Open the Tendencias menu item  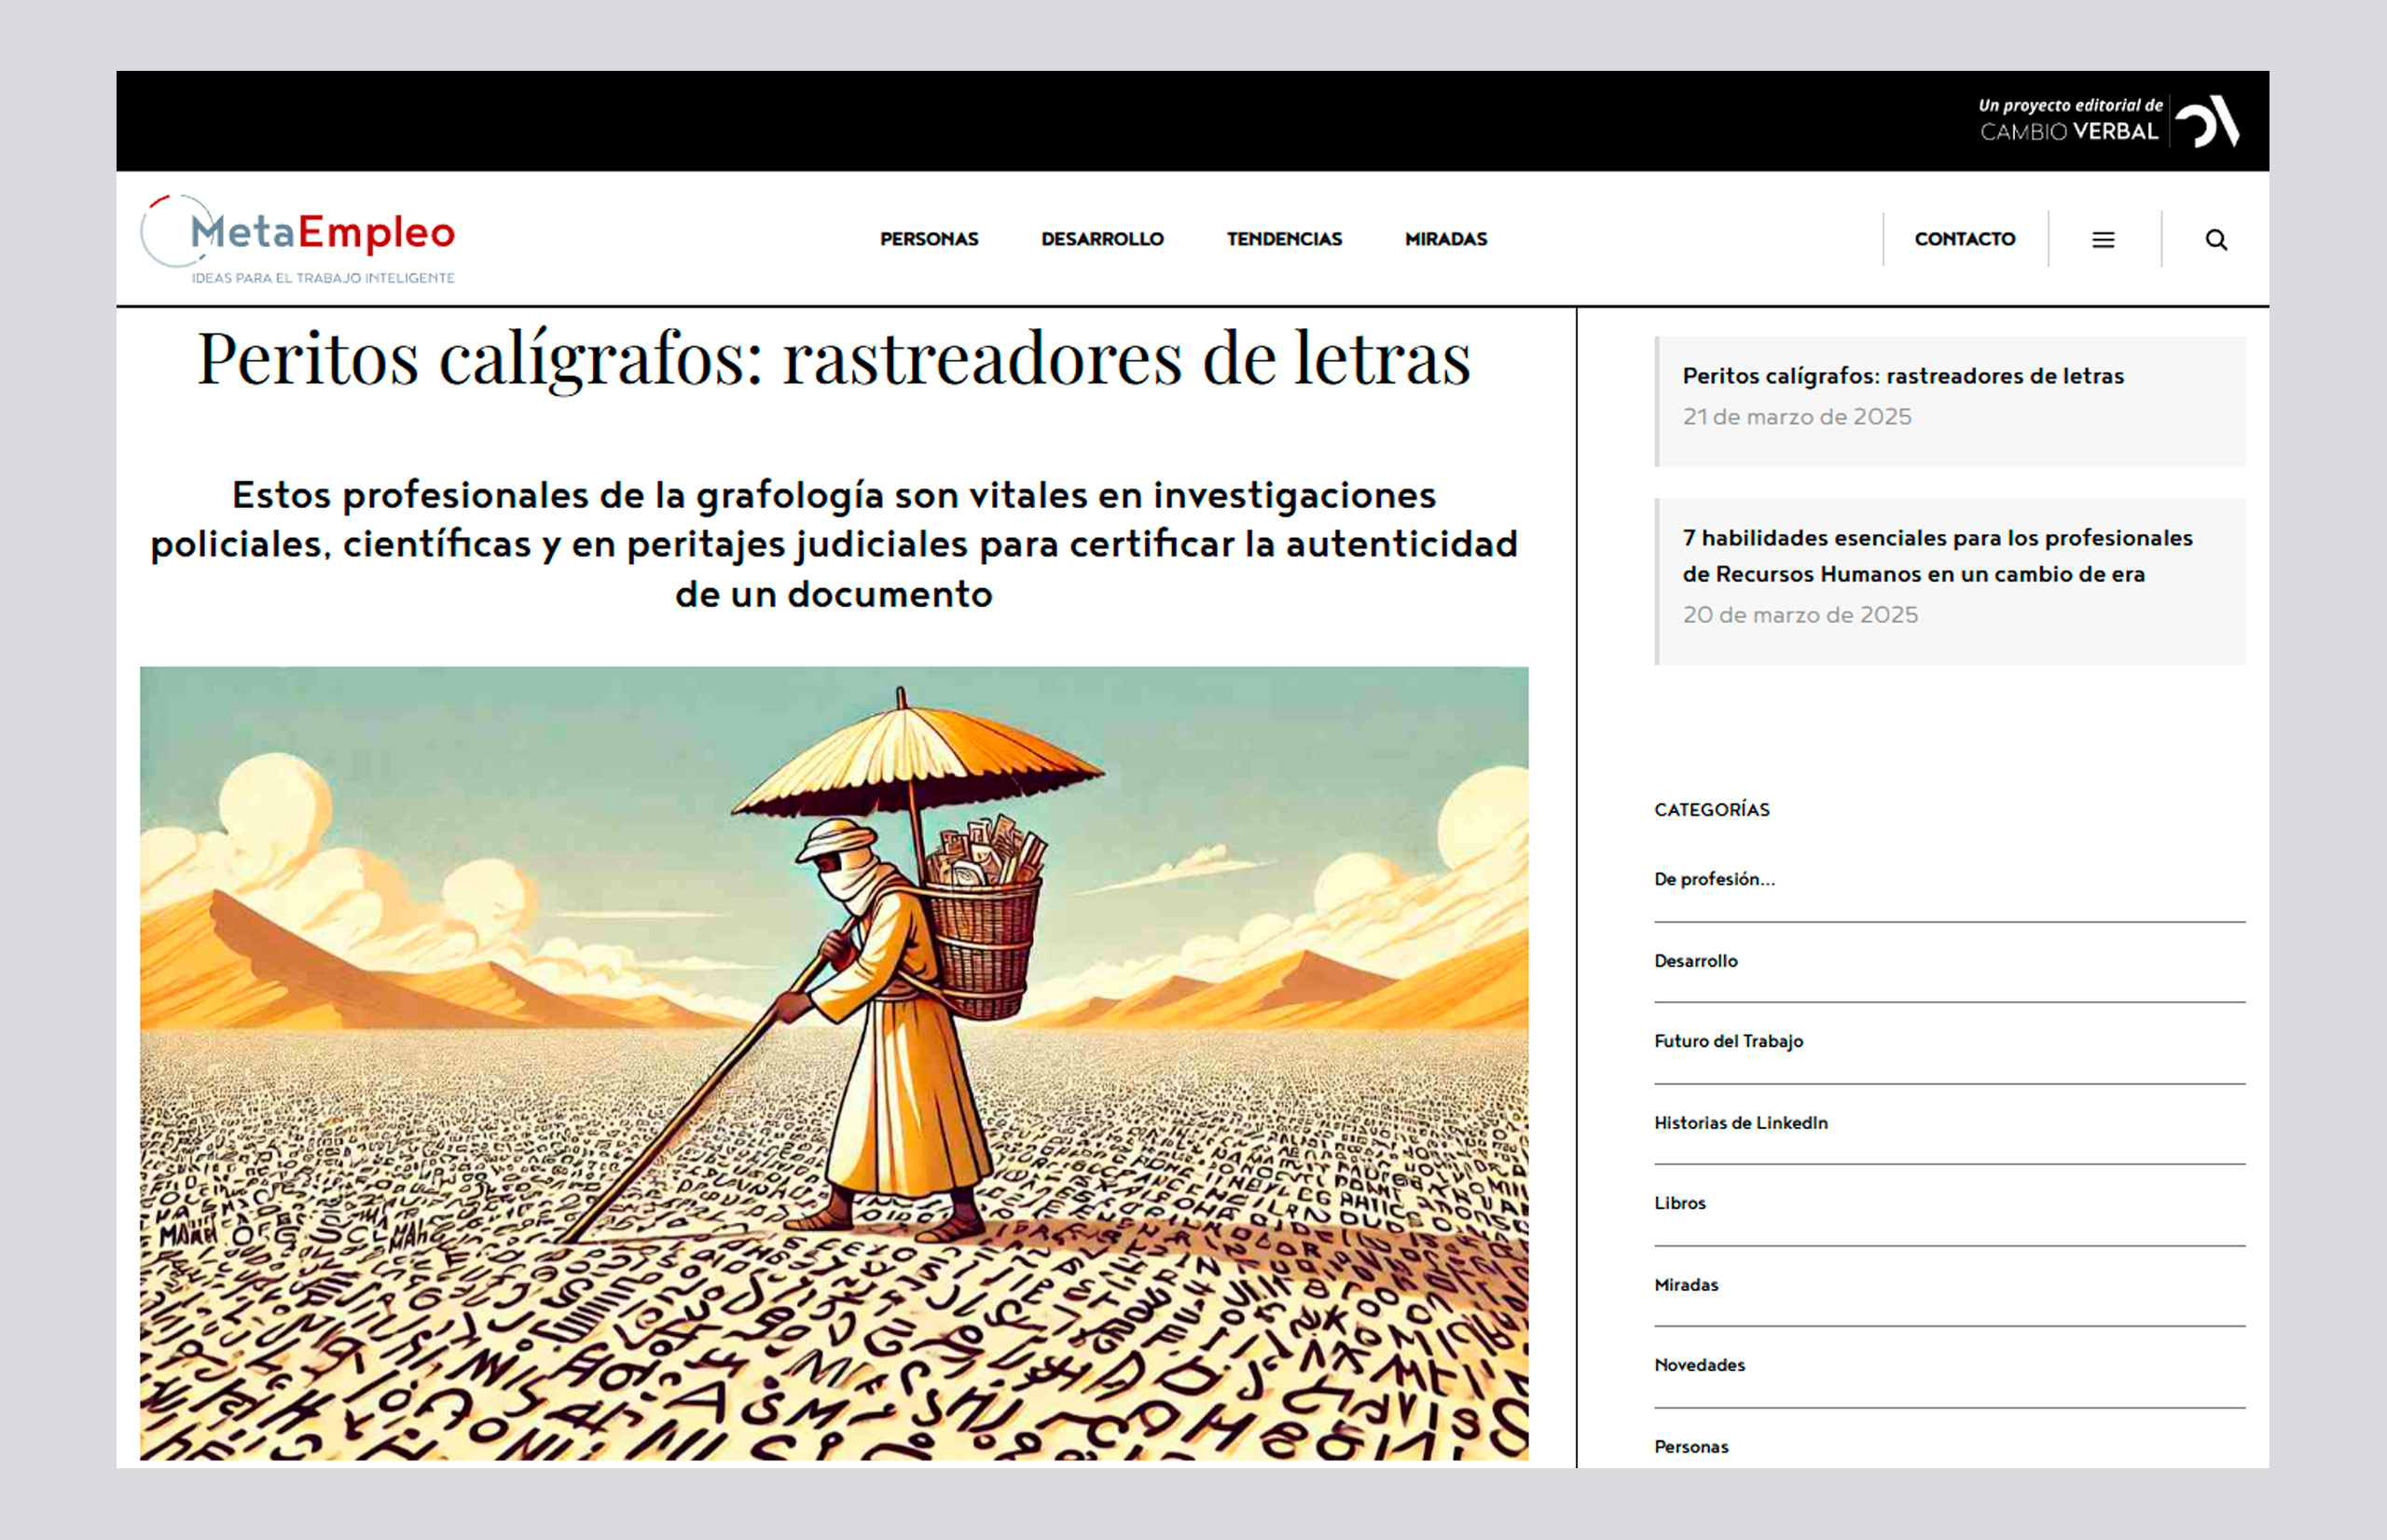coord(1284,239)
